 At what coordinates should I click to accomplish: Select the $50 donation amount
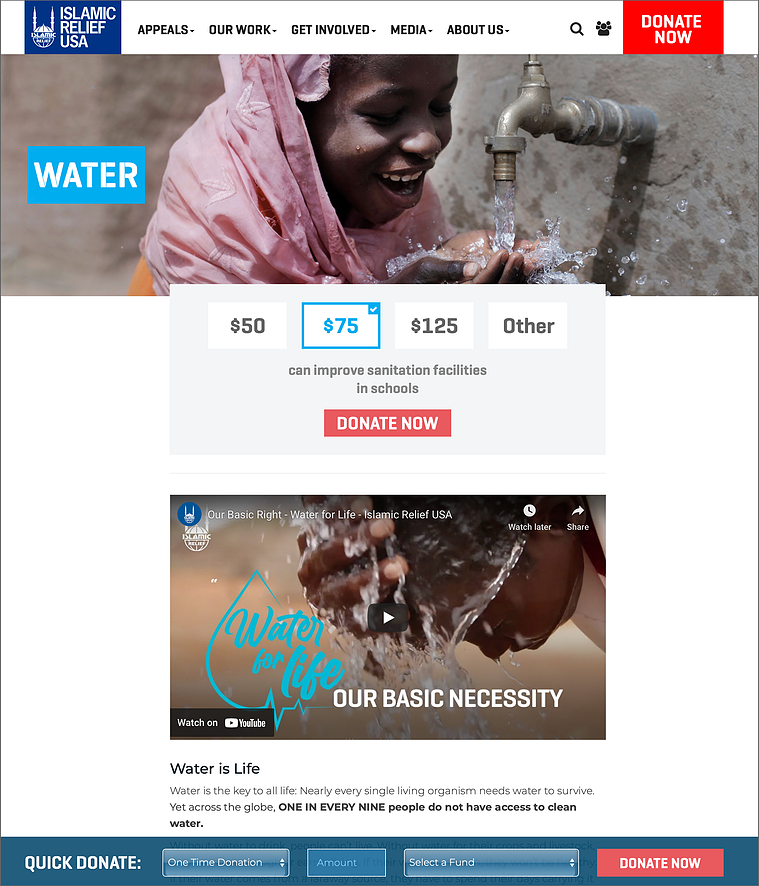click(x=248, y=325)
